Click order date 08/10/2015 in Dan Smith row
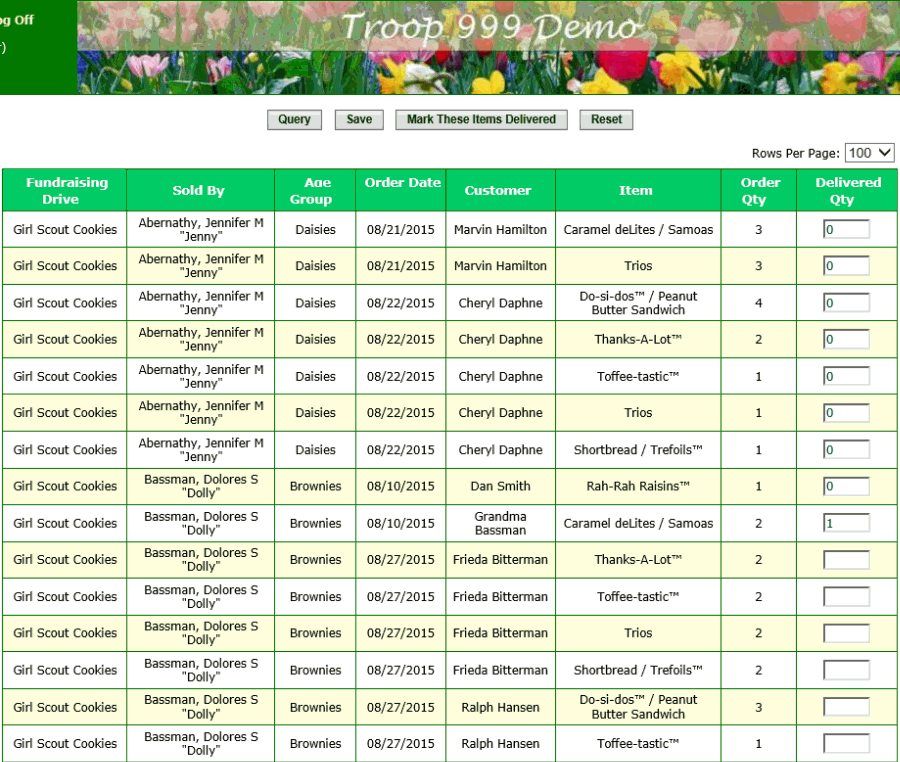This screenshot has width=900, height=762. coord(401,486)
